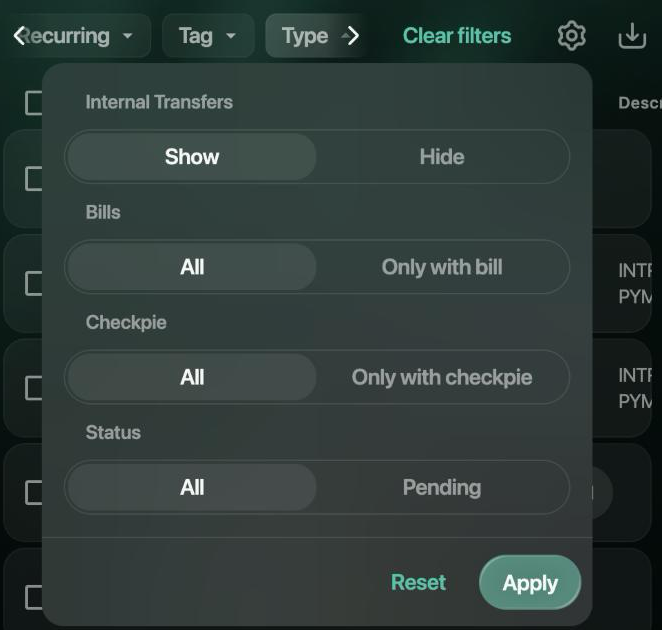662x630 pixels.
Task: Select Only with bill option
Action: pyautogui.click(x=442, y=267)
